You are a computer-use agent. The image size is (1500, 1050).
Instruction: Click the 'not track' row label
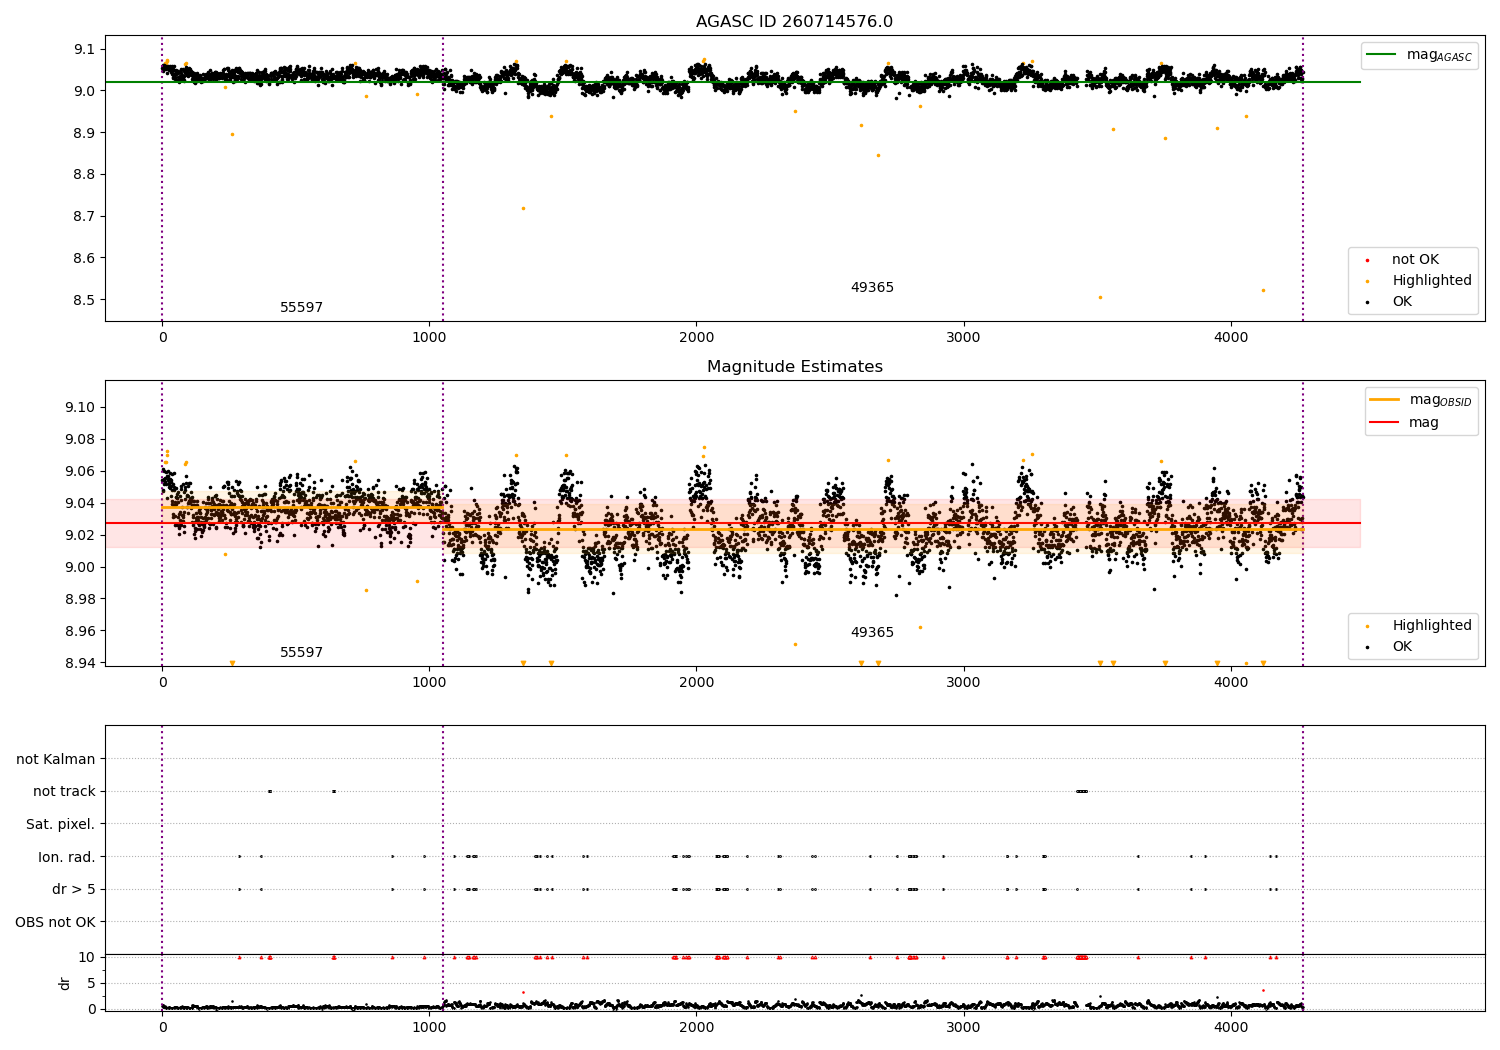(64, 792)
